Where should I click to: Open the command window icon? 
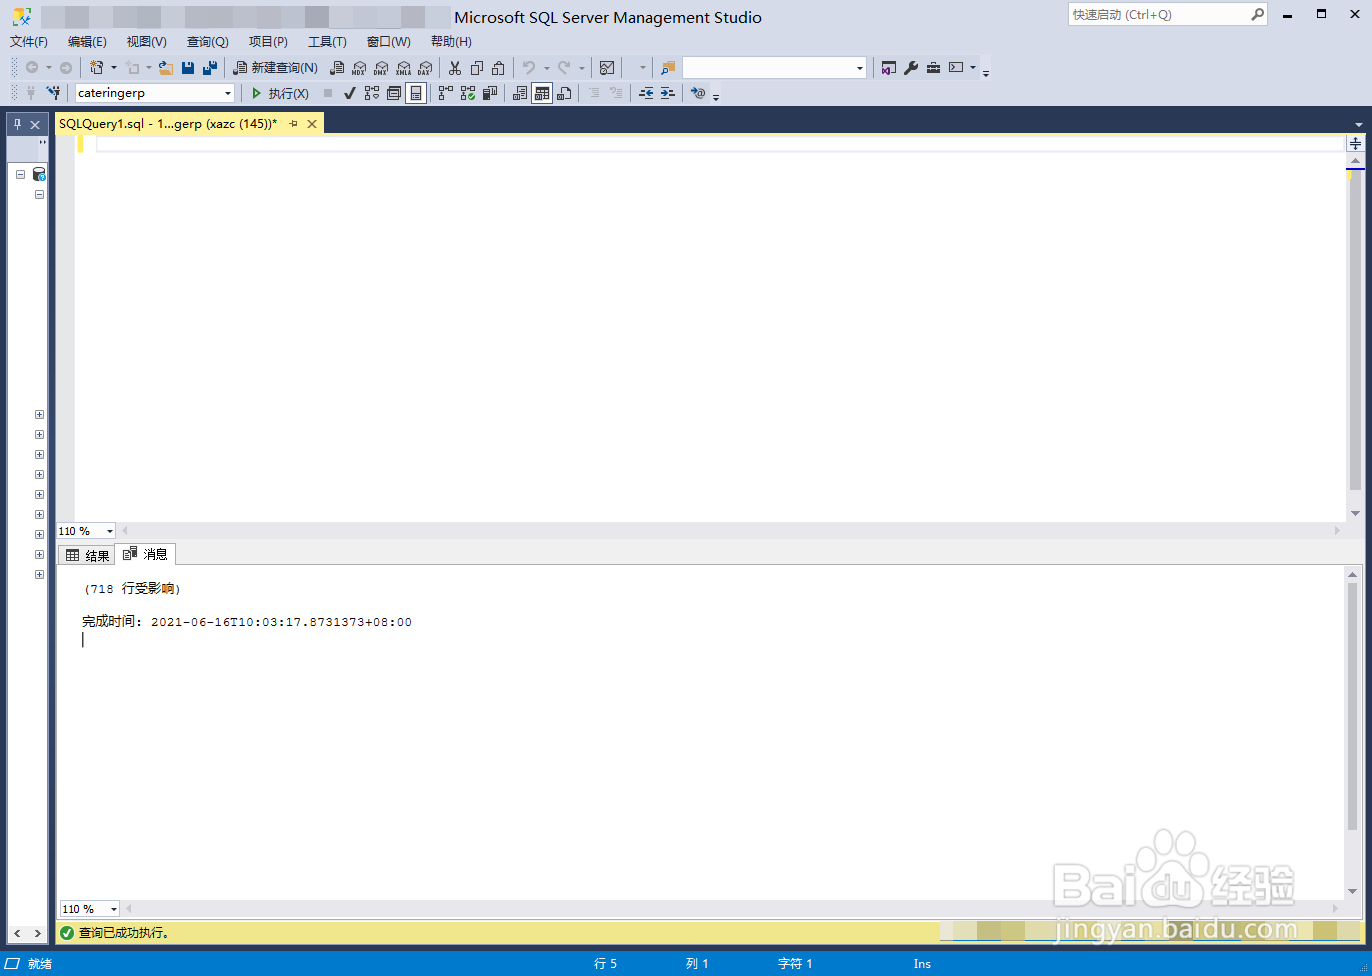pyautogui.click(x=956, y=68)
